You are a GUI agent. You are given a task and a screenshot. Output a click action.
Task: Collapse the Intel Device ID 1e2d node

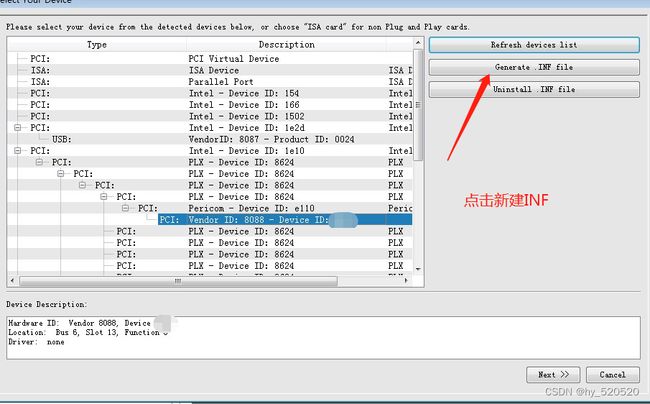(x=18, y=128)
